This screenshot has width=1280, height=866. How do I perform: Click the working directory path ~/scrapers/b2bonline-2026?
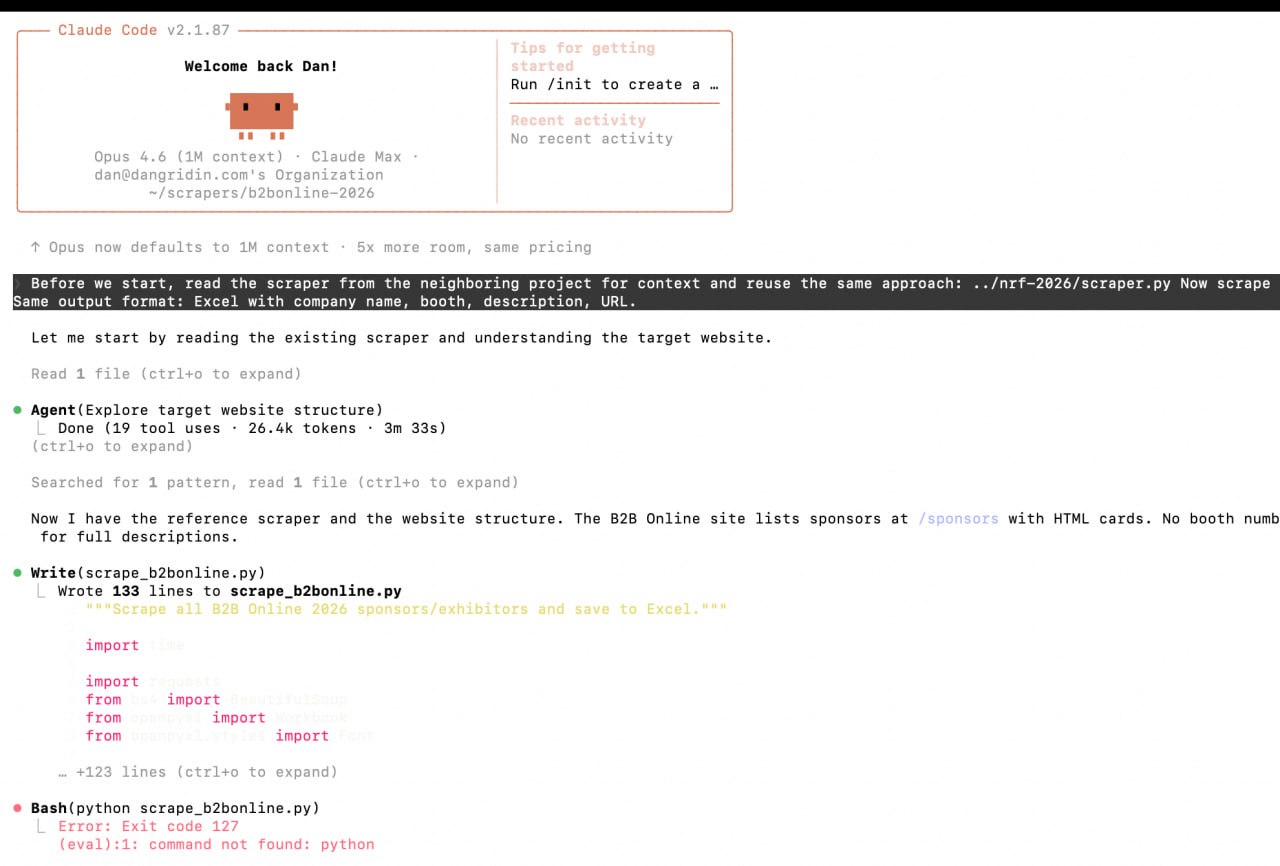261,193
